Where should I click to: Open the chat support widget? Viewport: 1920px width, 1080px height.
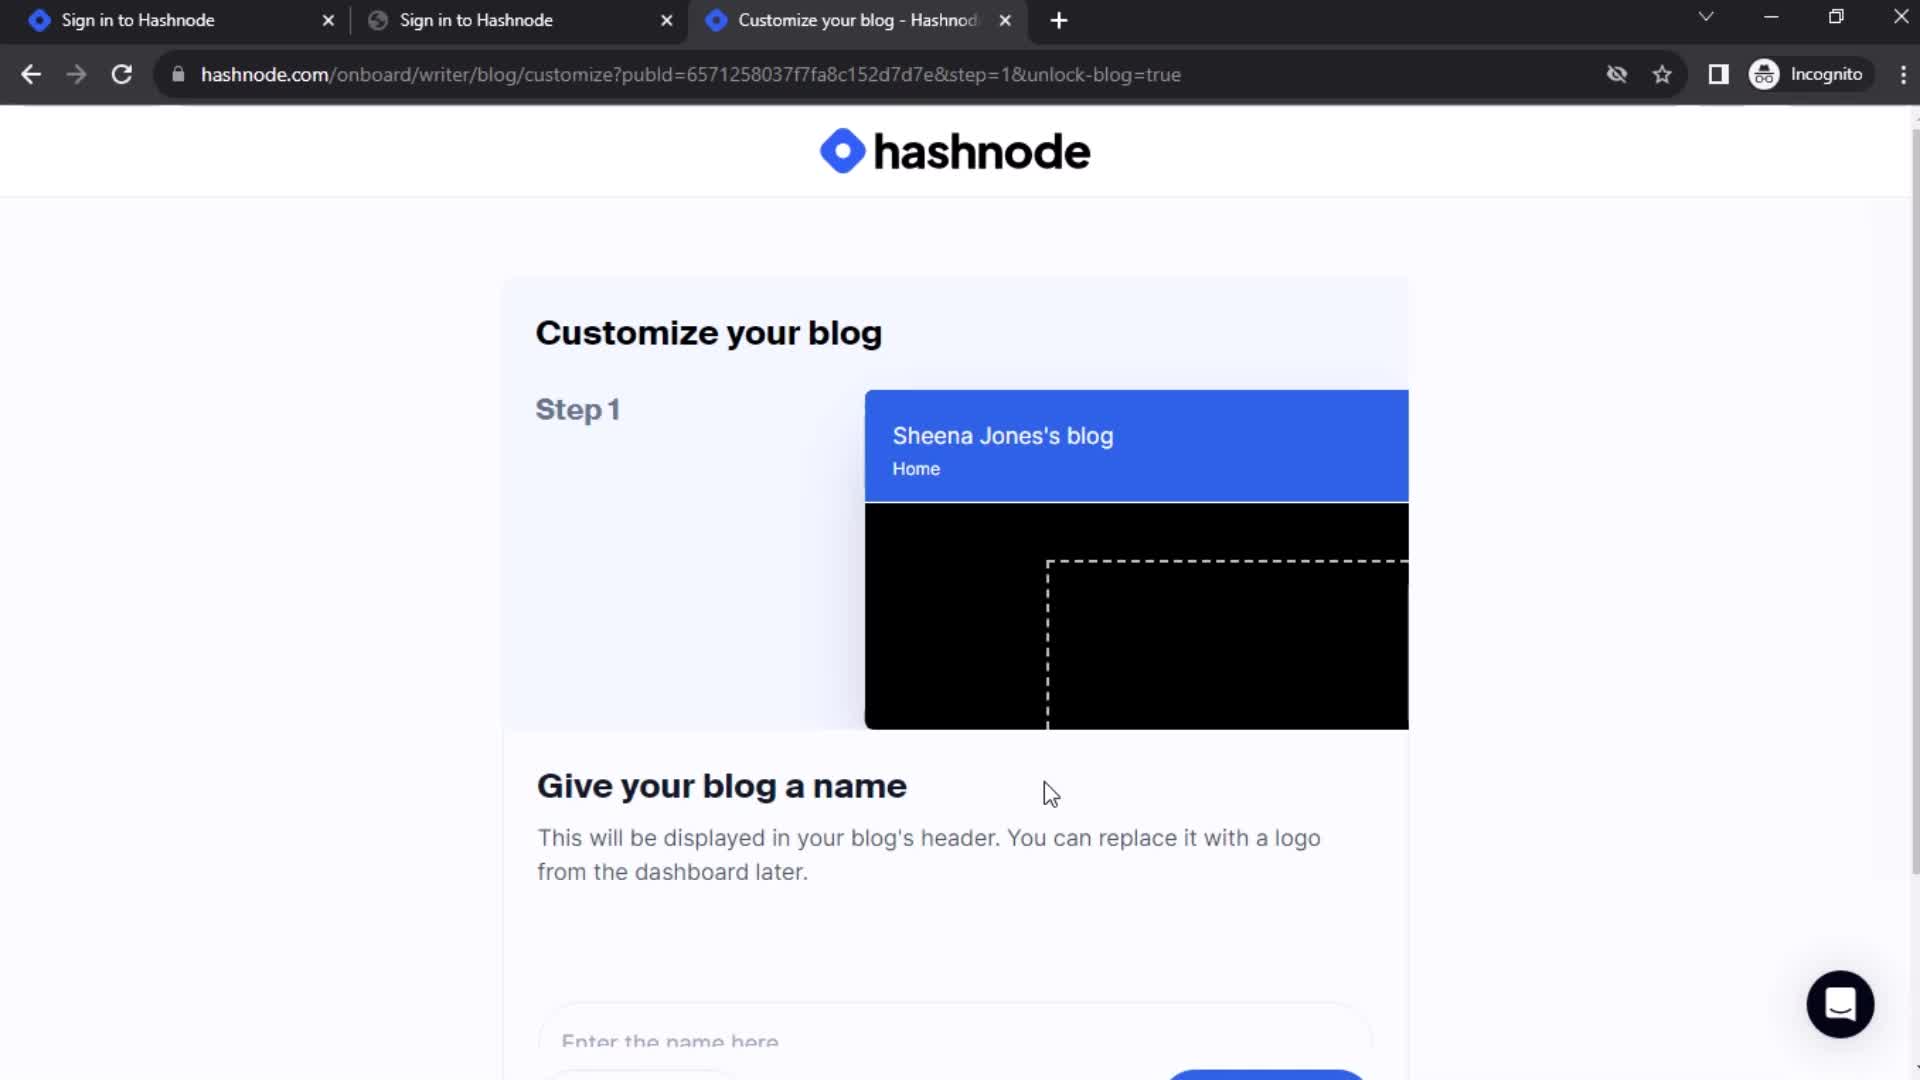[x=1840, y=1004]
